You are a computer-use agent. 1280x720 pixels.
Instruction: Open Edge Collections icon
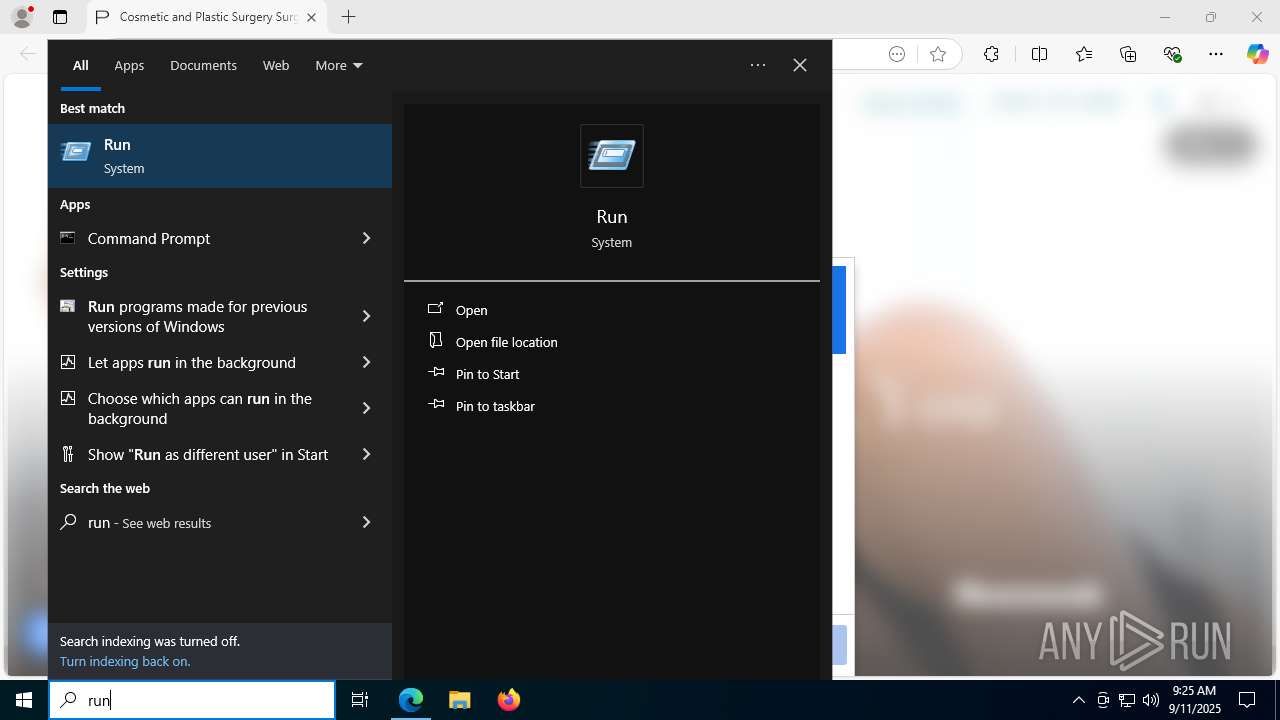pos(1128,55)
